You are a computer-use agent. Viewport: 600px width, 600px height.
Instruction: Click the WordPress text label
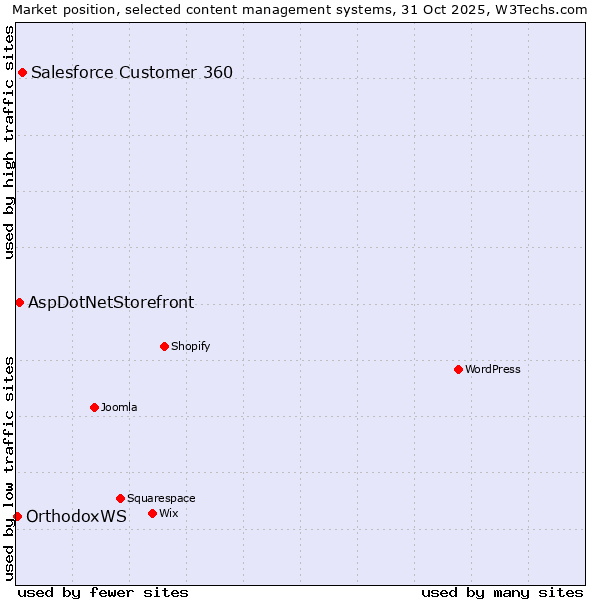[x=493, y=369]
